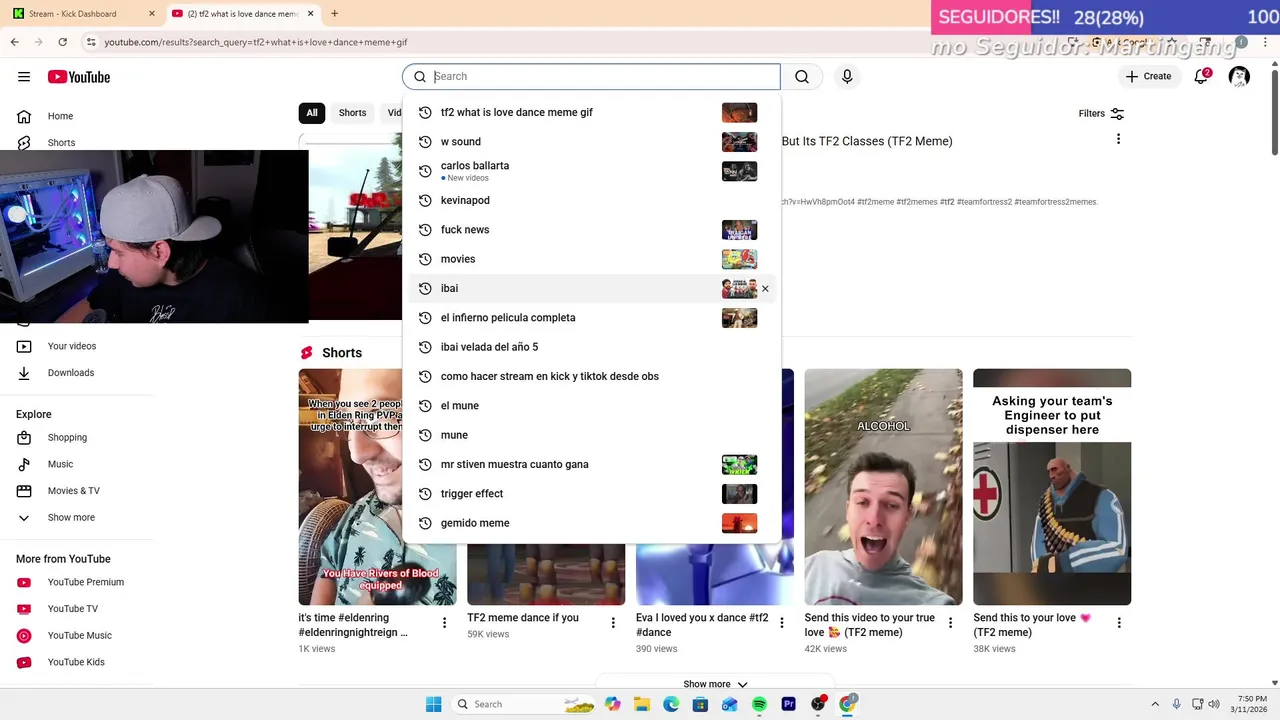This screenshot has height=720, width=1280.
Task: Remove the 'ibai' suggestion with X
Action: pos(765,289)
